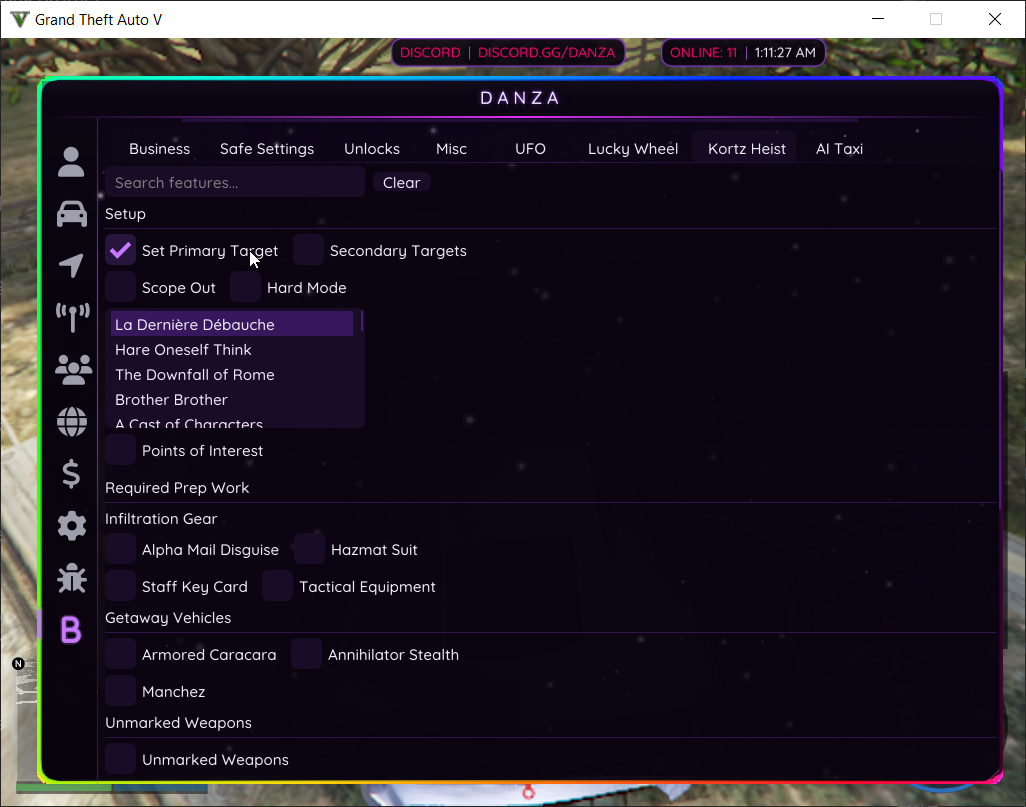Open the vehicle car sidebar icon
1026x807 pixels.
pyautogui.click(x=71, y=214)
